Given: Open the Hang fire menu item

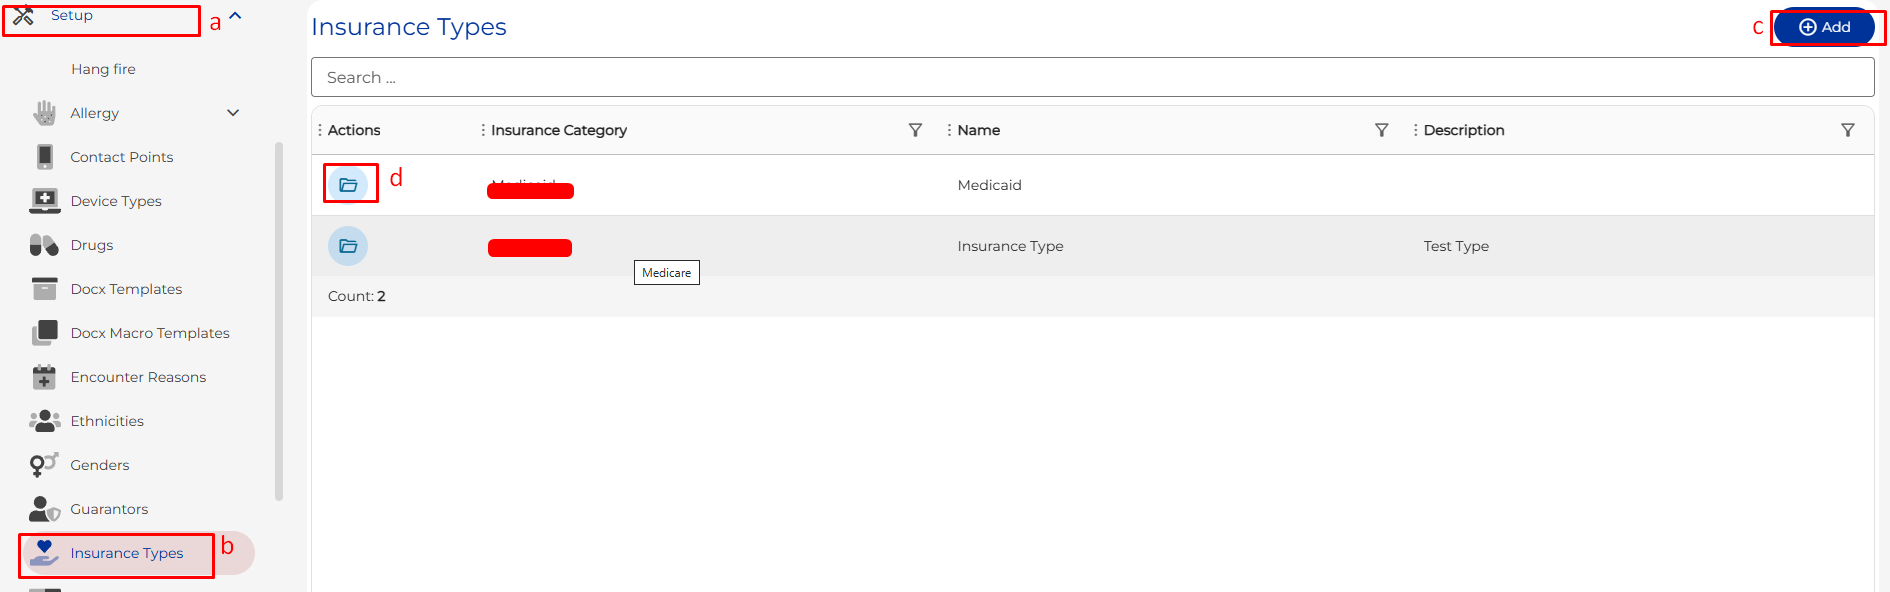Looking at the screenshot, I should point(103,69).
